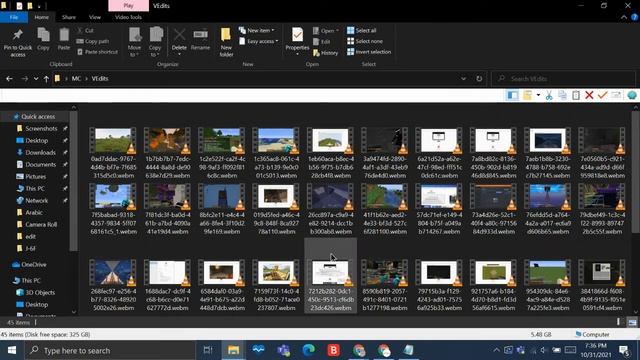Click the taskbar search box

(110, 350)
